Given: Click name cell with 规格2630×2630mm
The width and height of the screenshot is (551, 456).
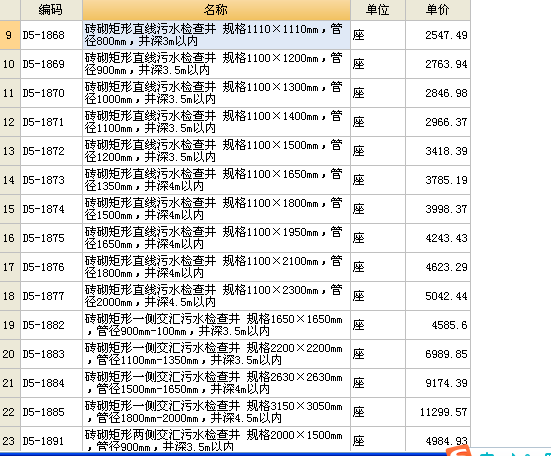Looking at the screenshot, I should [x=216, y=383].
